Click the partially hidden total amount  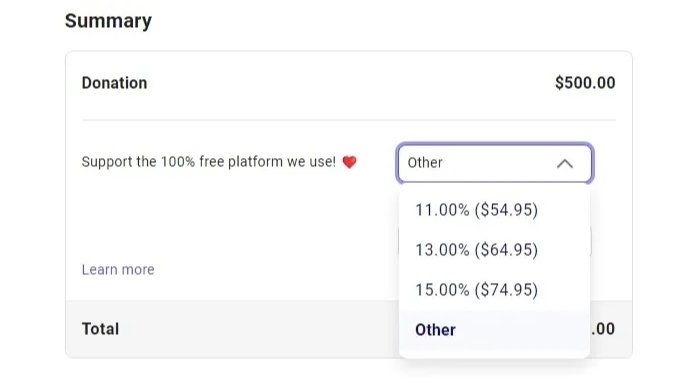[x=603, y=329]
